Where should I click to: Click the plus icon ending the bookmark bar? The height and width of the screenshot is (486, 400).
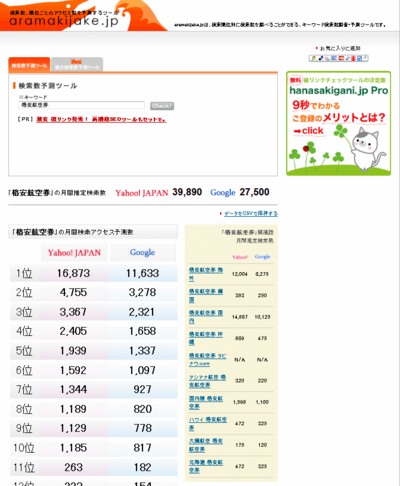click(365, 58)
